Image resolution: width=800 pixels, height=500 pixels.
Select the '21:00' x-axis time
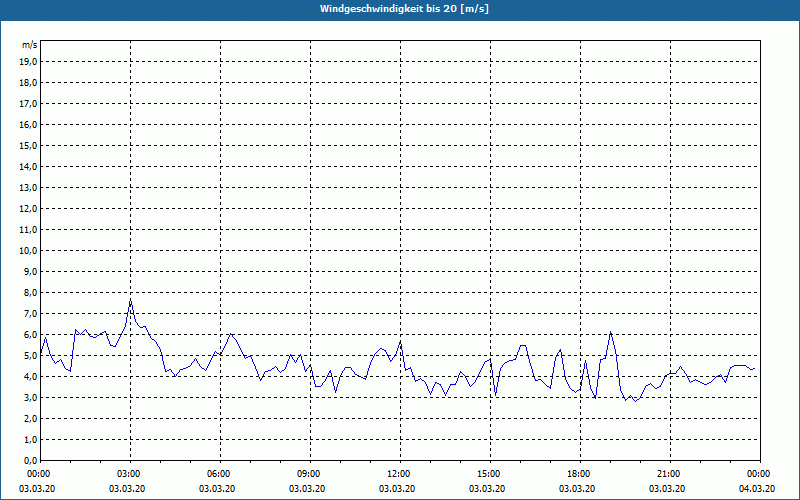coord(670,474)
